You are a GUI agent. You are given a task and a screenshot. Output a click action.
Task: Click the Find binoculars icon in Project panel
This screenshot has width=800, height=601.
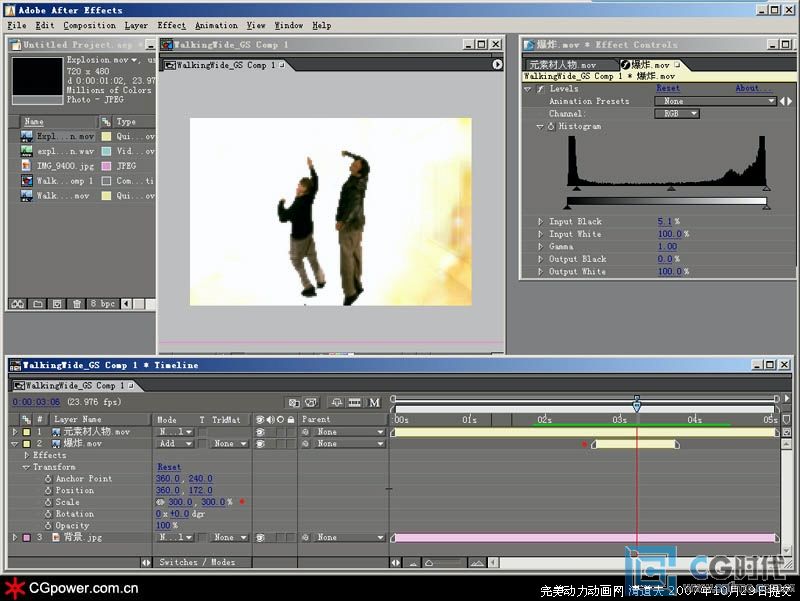(18, 304)
